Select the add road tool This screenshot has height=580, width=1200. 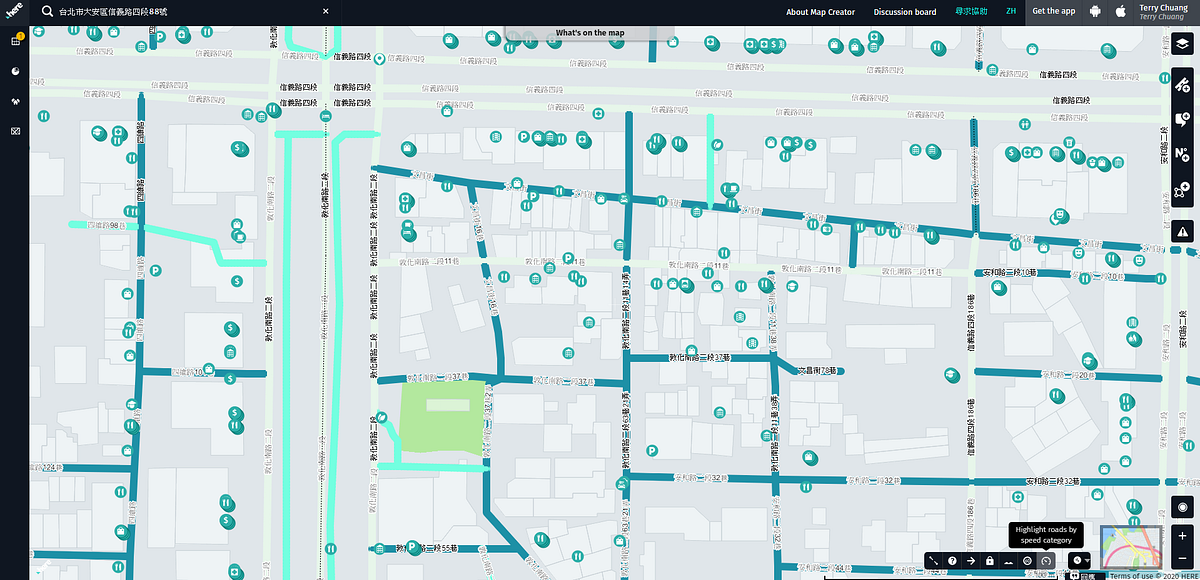1183,85
